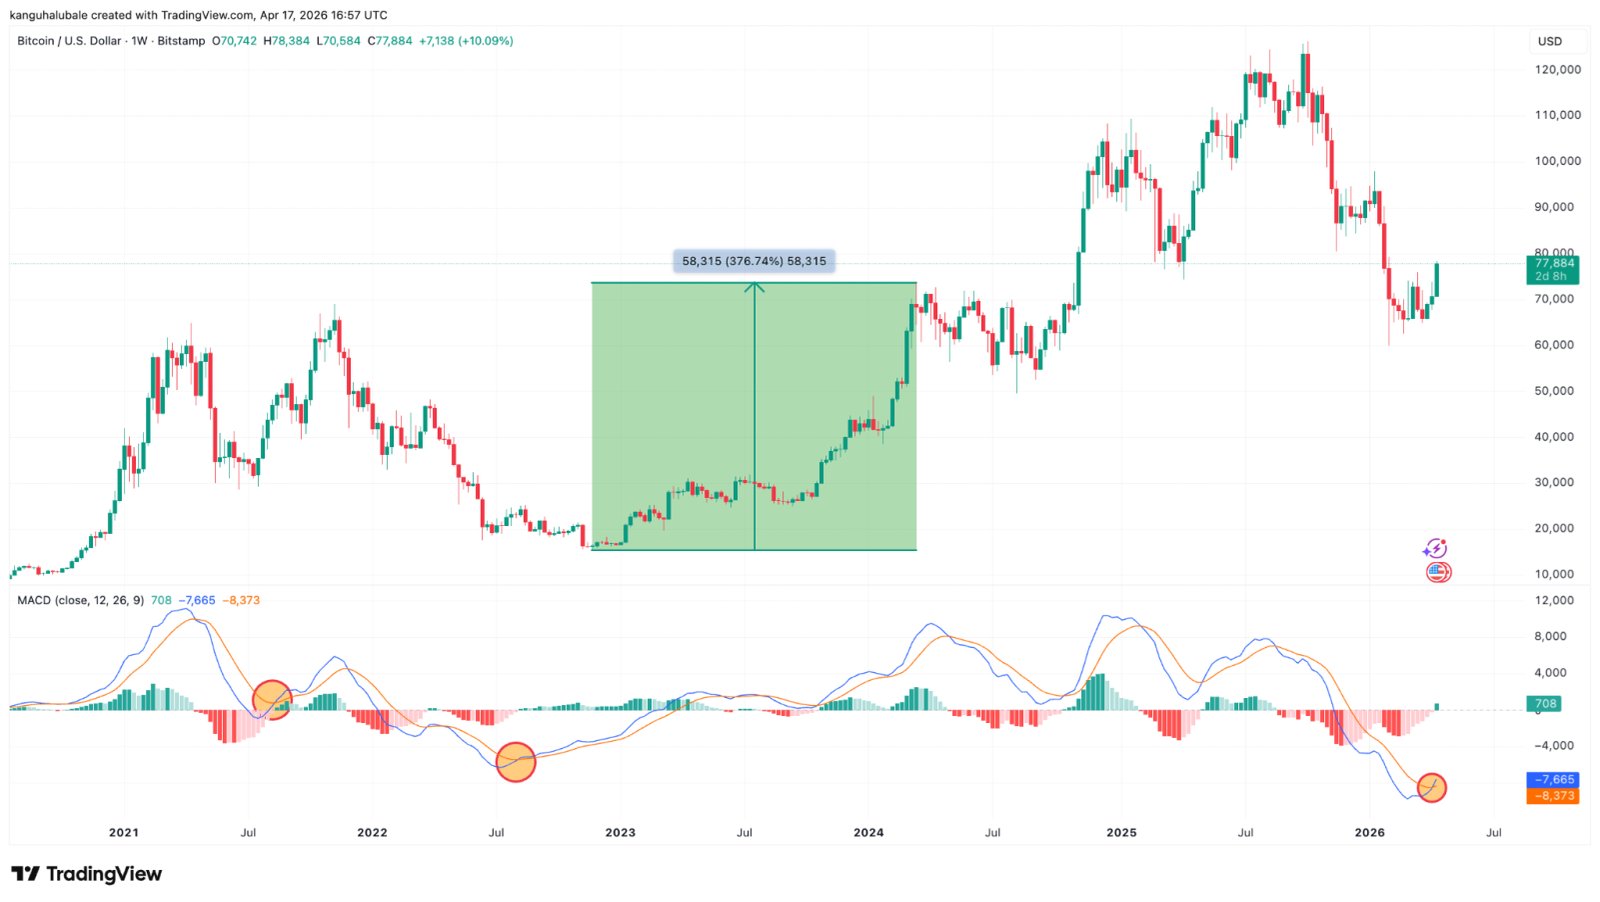Screen dimensions: 1600x902
Task: Open the 1W interval in the chart title
Action: [x=139, y=41]
